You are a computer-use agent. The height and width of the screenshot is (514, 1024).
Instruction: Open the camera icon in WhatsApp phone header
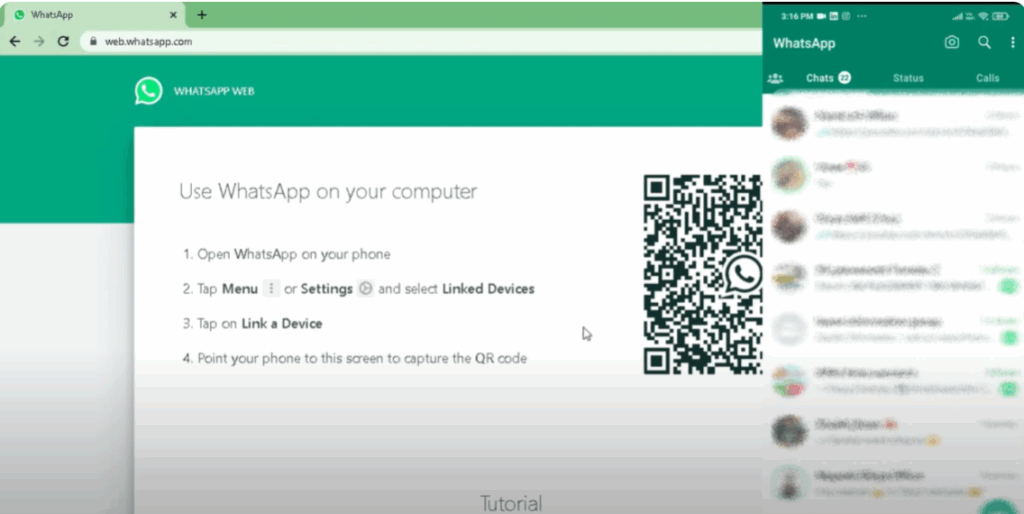coord(952,43)
